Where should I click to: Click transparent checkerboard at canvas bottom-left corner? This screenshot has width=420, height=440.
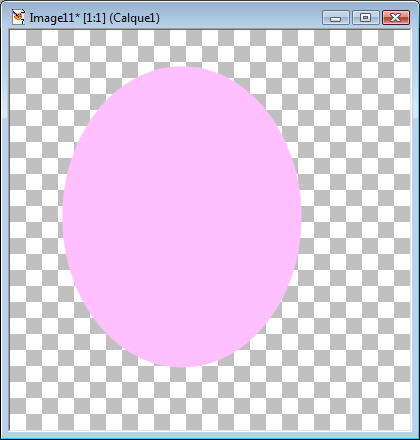(17, 422)
